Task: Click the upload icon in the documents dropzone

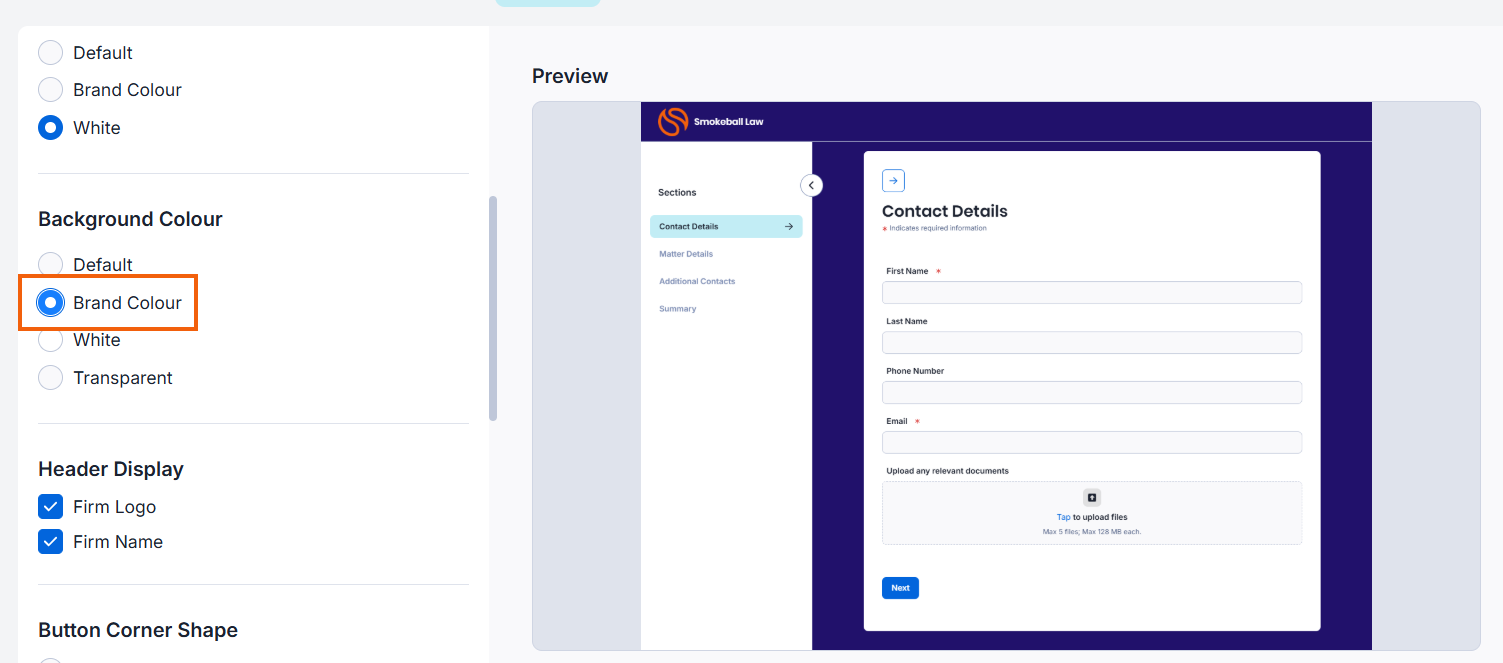Action: (x=1092, y=497)
